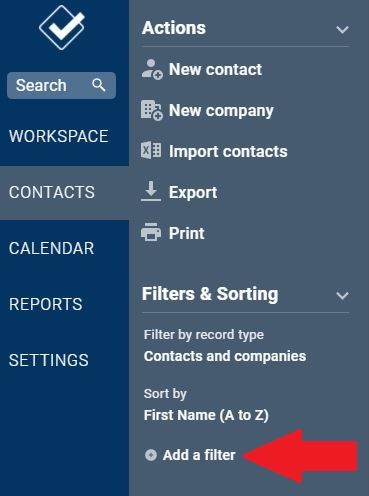Open the SETTINGS section
This screenshot has height=496, width=369.
pyautogui.click(x=49, y=360)
